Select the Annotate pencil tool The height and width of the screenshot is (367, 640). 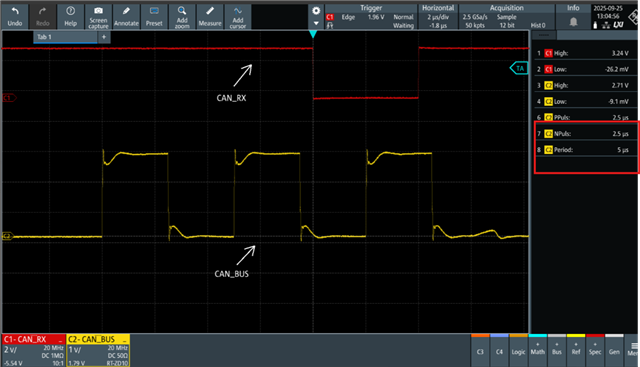[126, 17]
